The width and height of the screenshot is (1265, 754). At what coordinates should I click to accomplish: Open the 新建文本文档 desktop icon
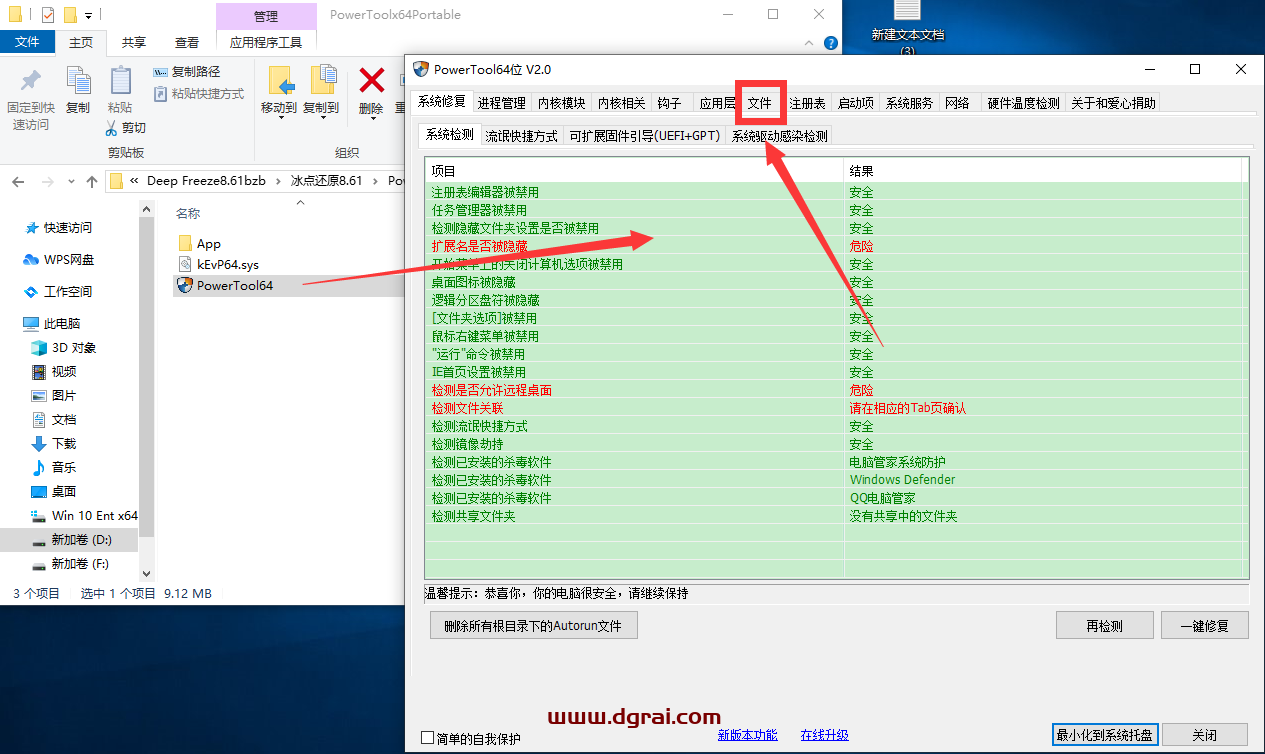click(x=907, y=27)
